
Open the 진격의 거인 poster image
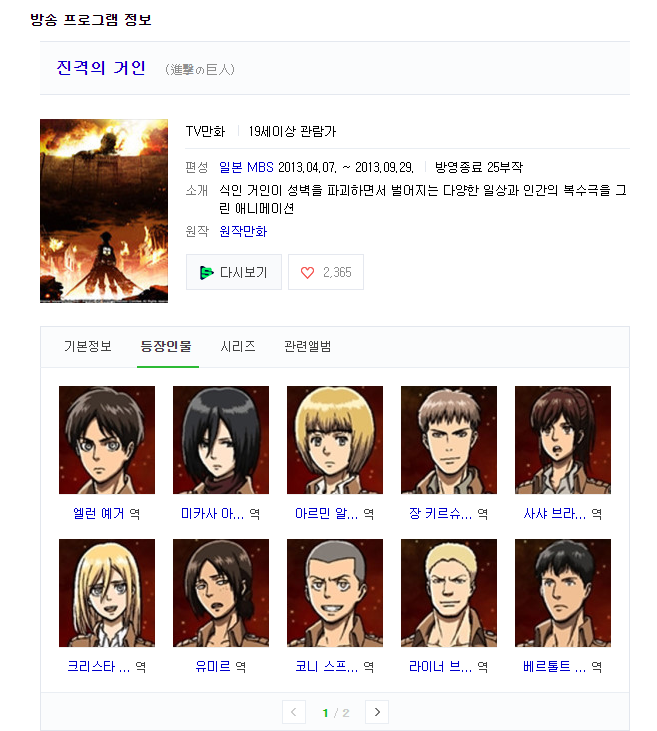pyautogui.click(x=104, y=211)
